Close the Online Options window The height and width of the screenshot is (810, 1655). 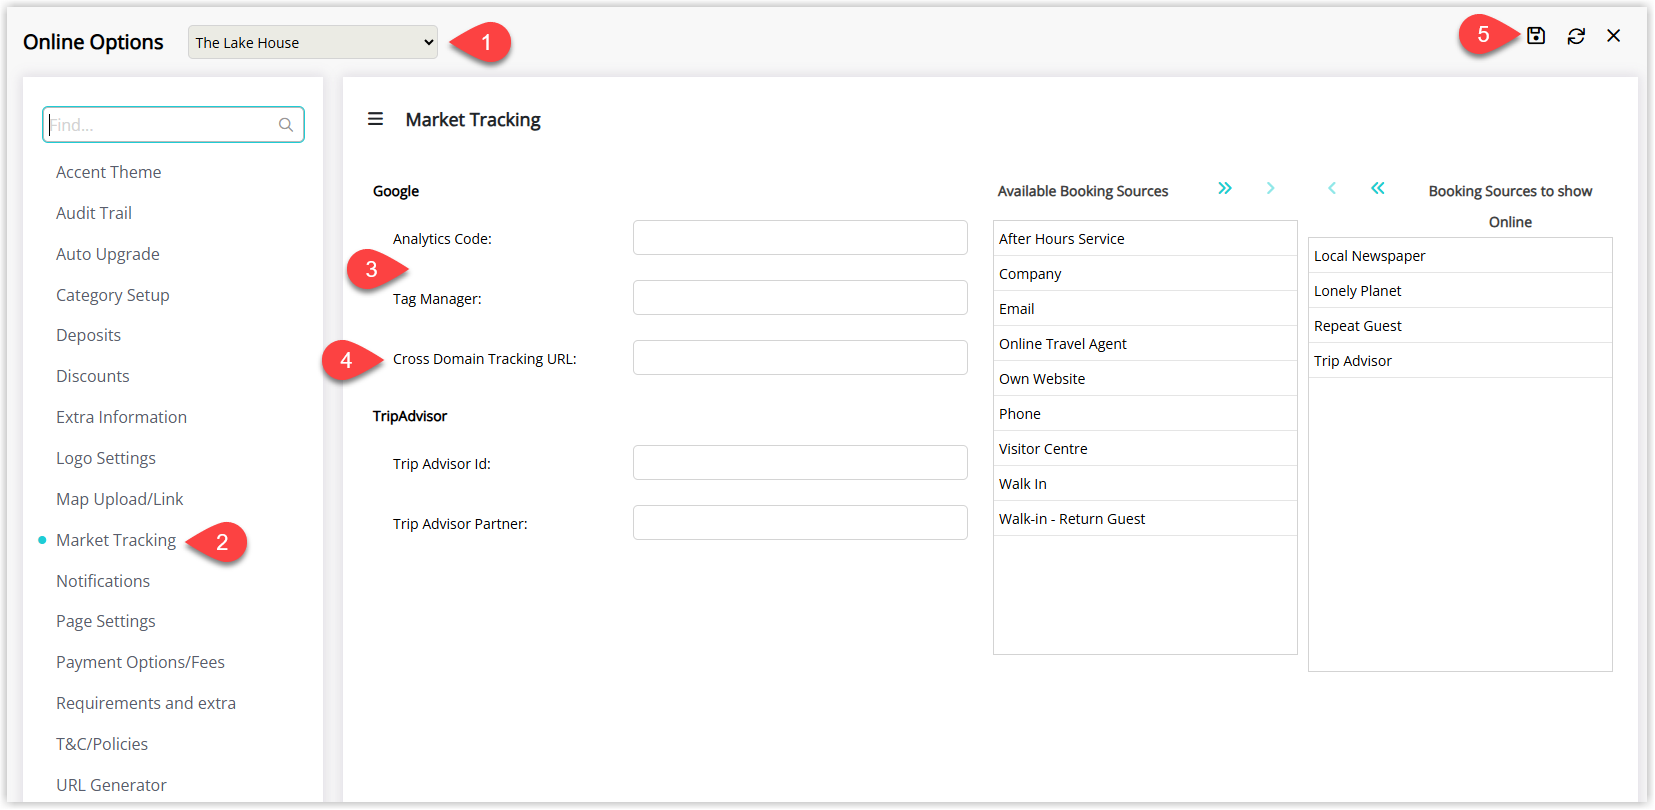1614,36
